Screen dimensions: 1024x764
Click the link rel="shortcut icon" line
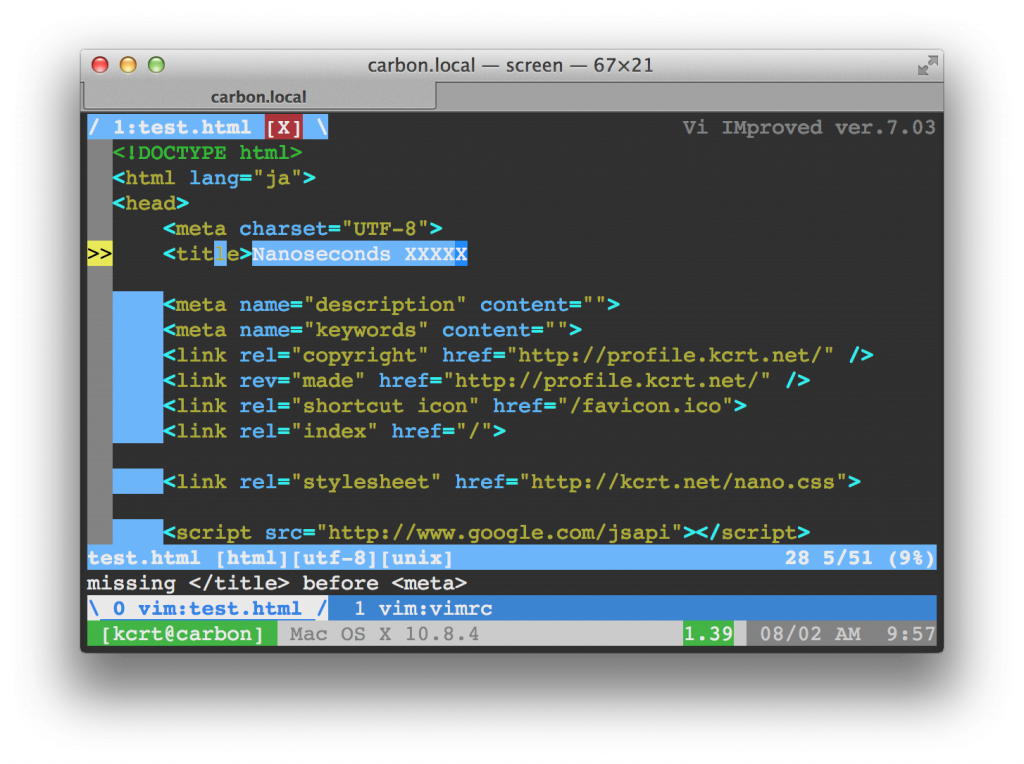click(455, 406)
